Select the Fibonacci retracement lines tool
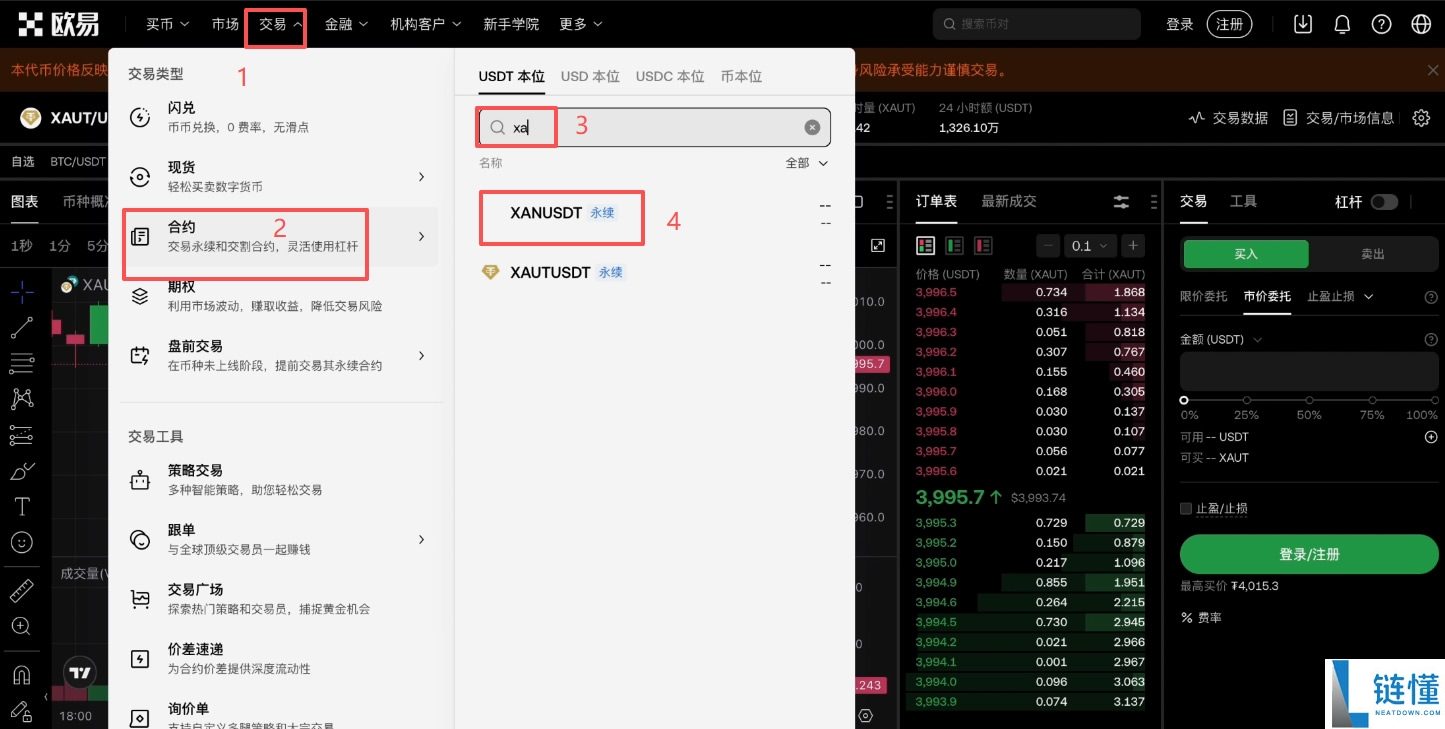Screen dimensions: 1445x729 pos(22,363)
